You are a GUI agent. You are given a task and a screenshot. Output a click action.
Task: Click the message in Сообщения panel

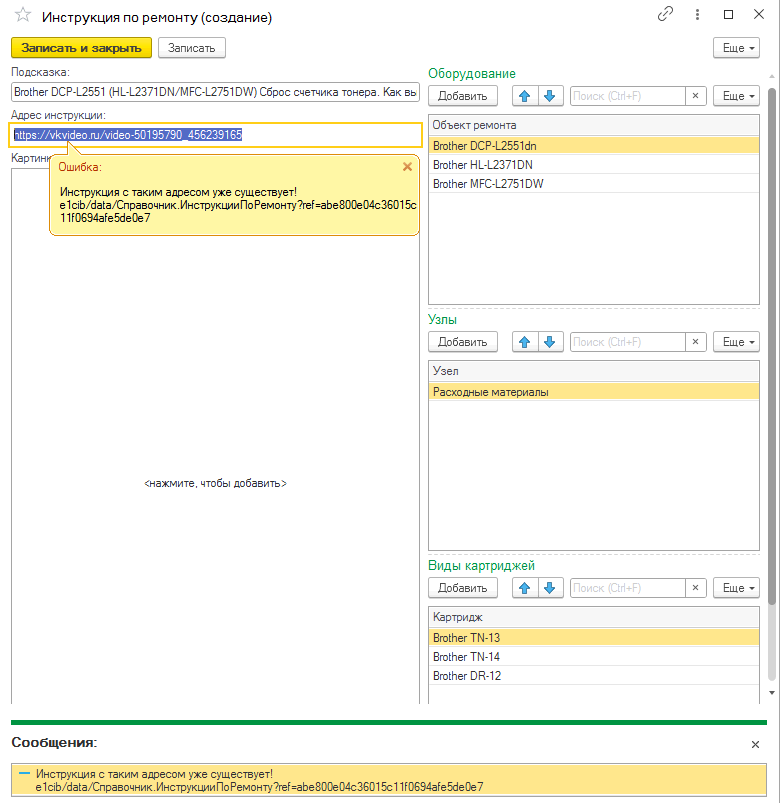389,780
